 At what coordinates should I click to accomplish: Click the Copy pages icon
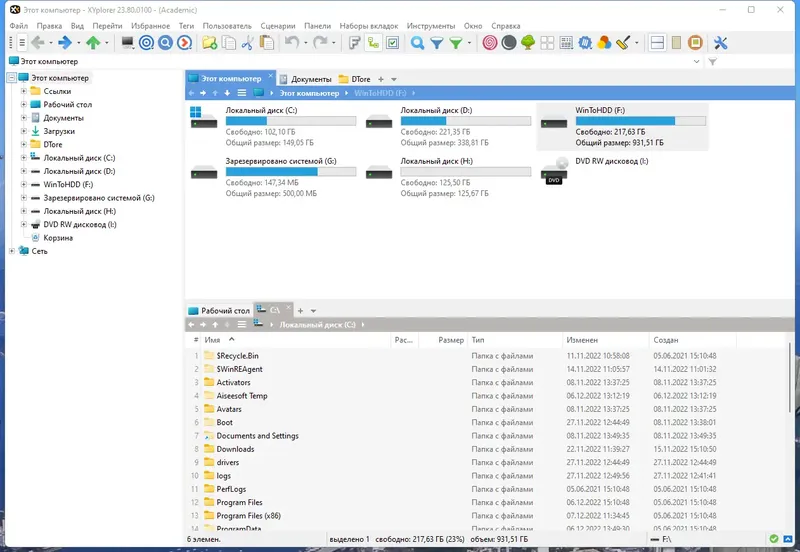pos(229,43)
